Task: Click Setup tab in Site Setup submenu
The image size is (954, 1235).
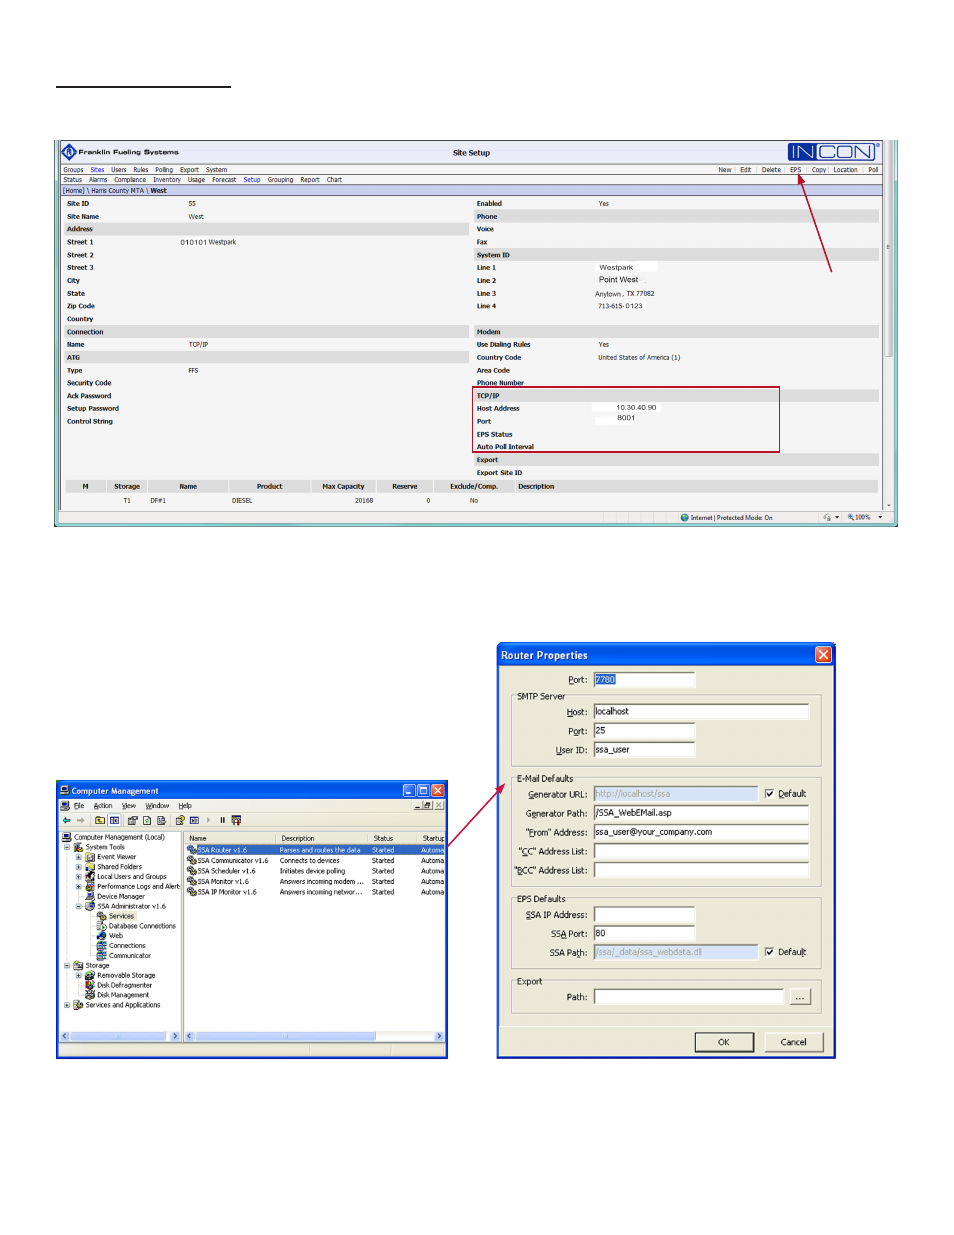Action: [x=252, y=180]
